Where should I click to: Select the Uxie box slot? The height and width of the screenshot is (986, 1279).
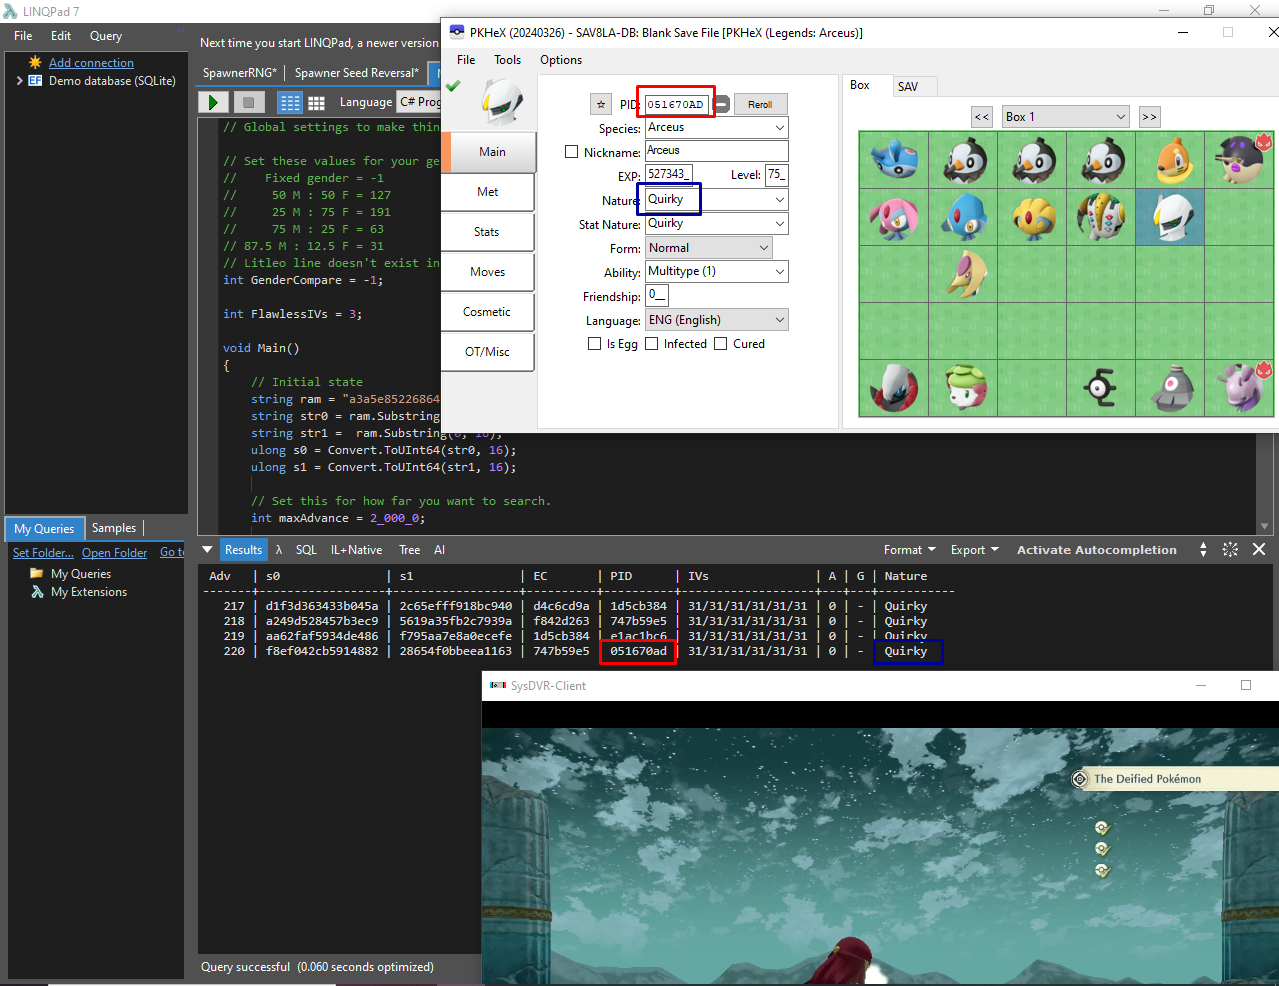coord(1032,217)
